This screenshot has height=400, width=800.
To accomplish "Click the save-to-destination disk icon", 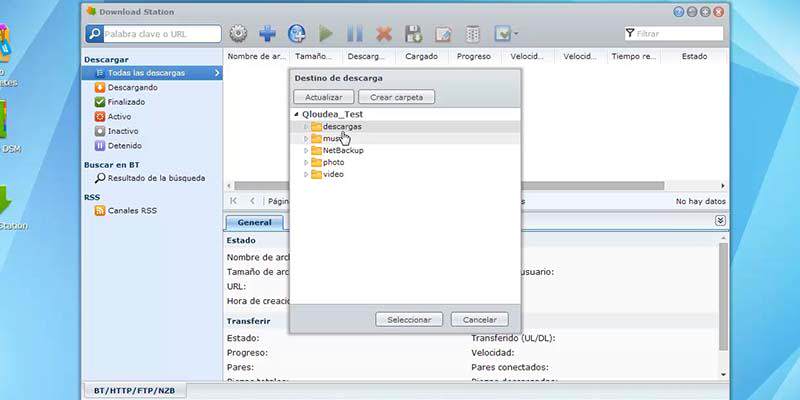I will coord(413,34).
